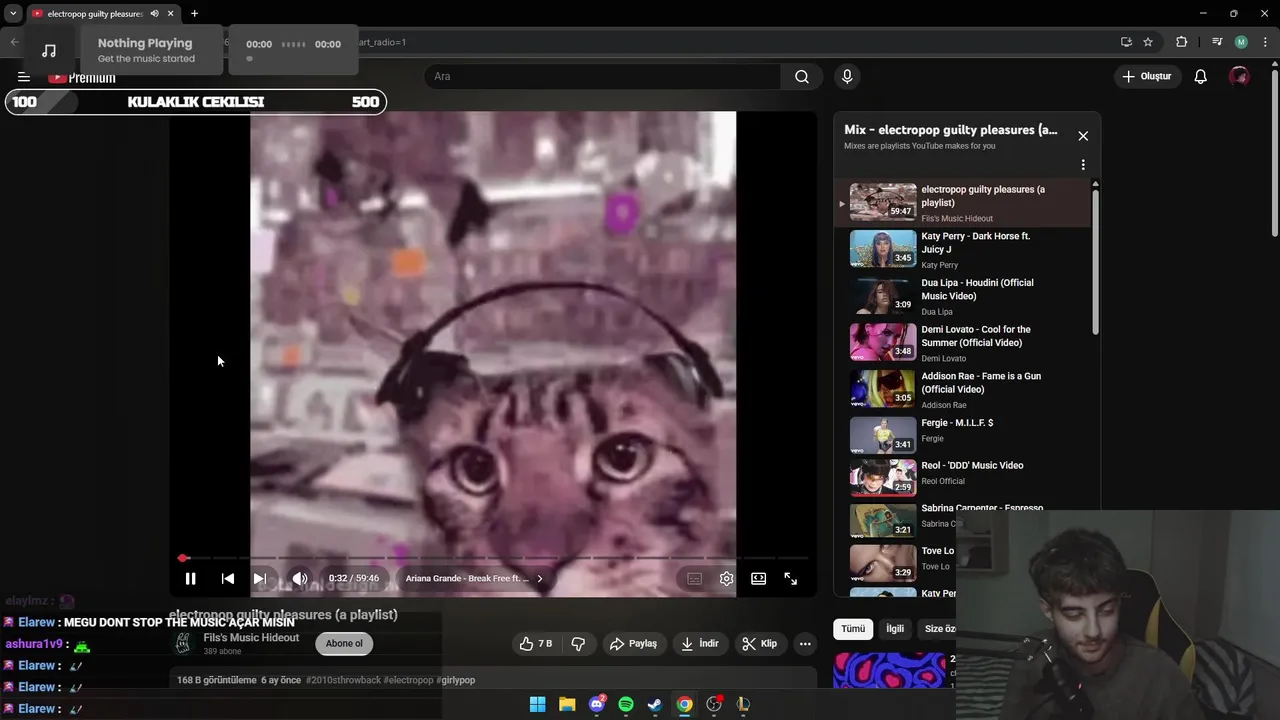Image resolution: width=1280 pixels, height=720 pixels.
Task: Open Steam from the taskbar
Action: click(655, 704)
